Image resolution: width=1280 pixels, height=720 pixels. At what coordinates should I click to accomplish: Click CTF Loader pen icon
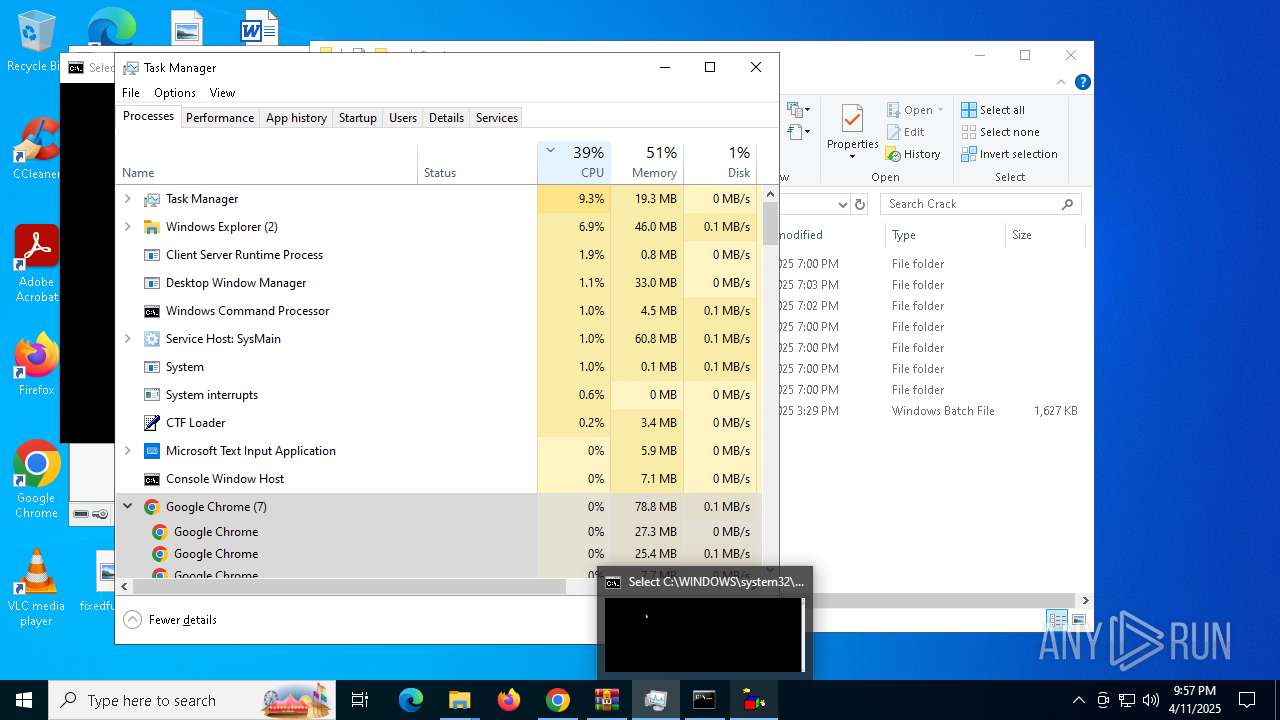(152, 423)
